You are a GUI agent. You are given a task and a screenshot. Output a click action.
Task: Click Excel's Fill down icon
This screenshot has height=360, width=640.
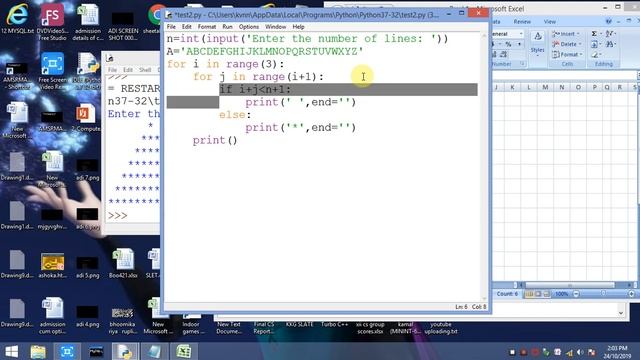594,44
